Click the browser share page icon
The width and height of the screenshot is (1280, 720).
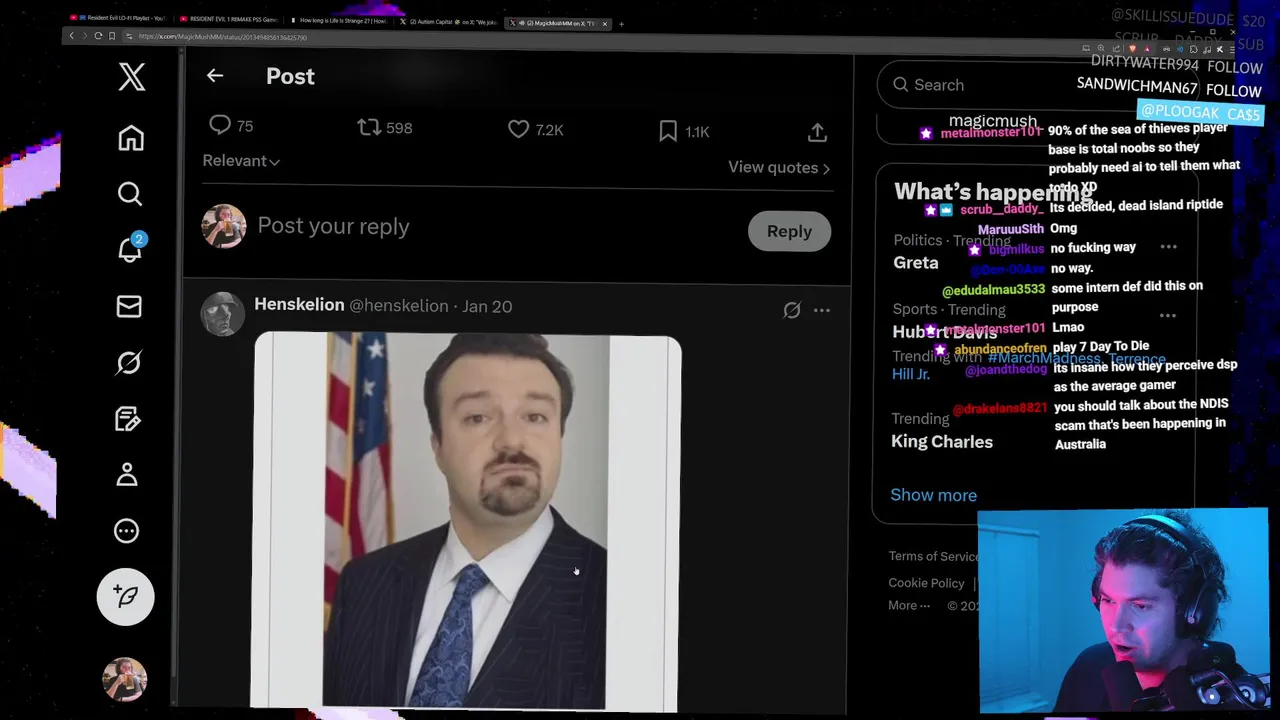tap(1116, 48)
